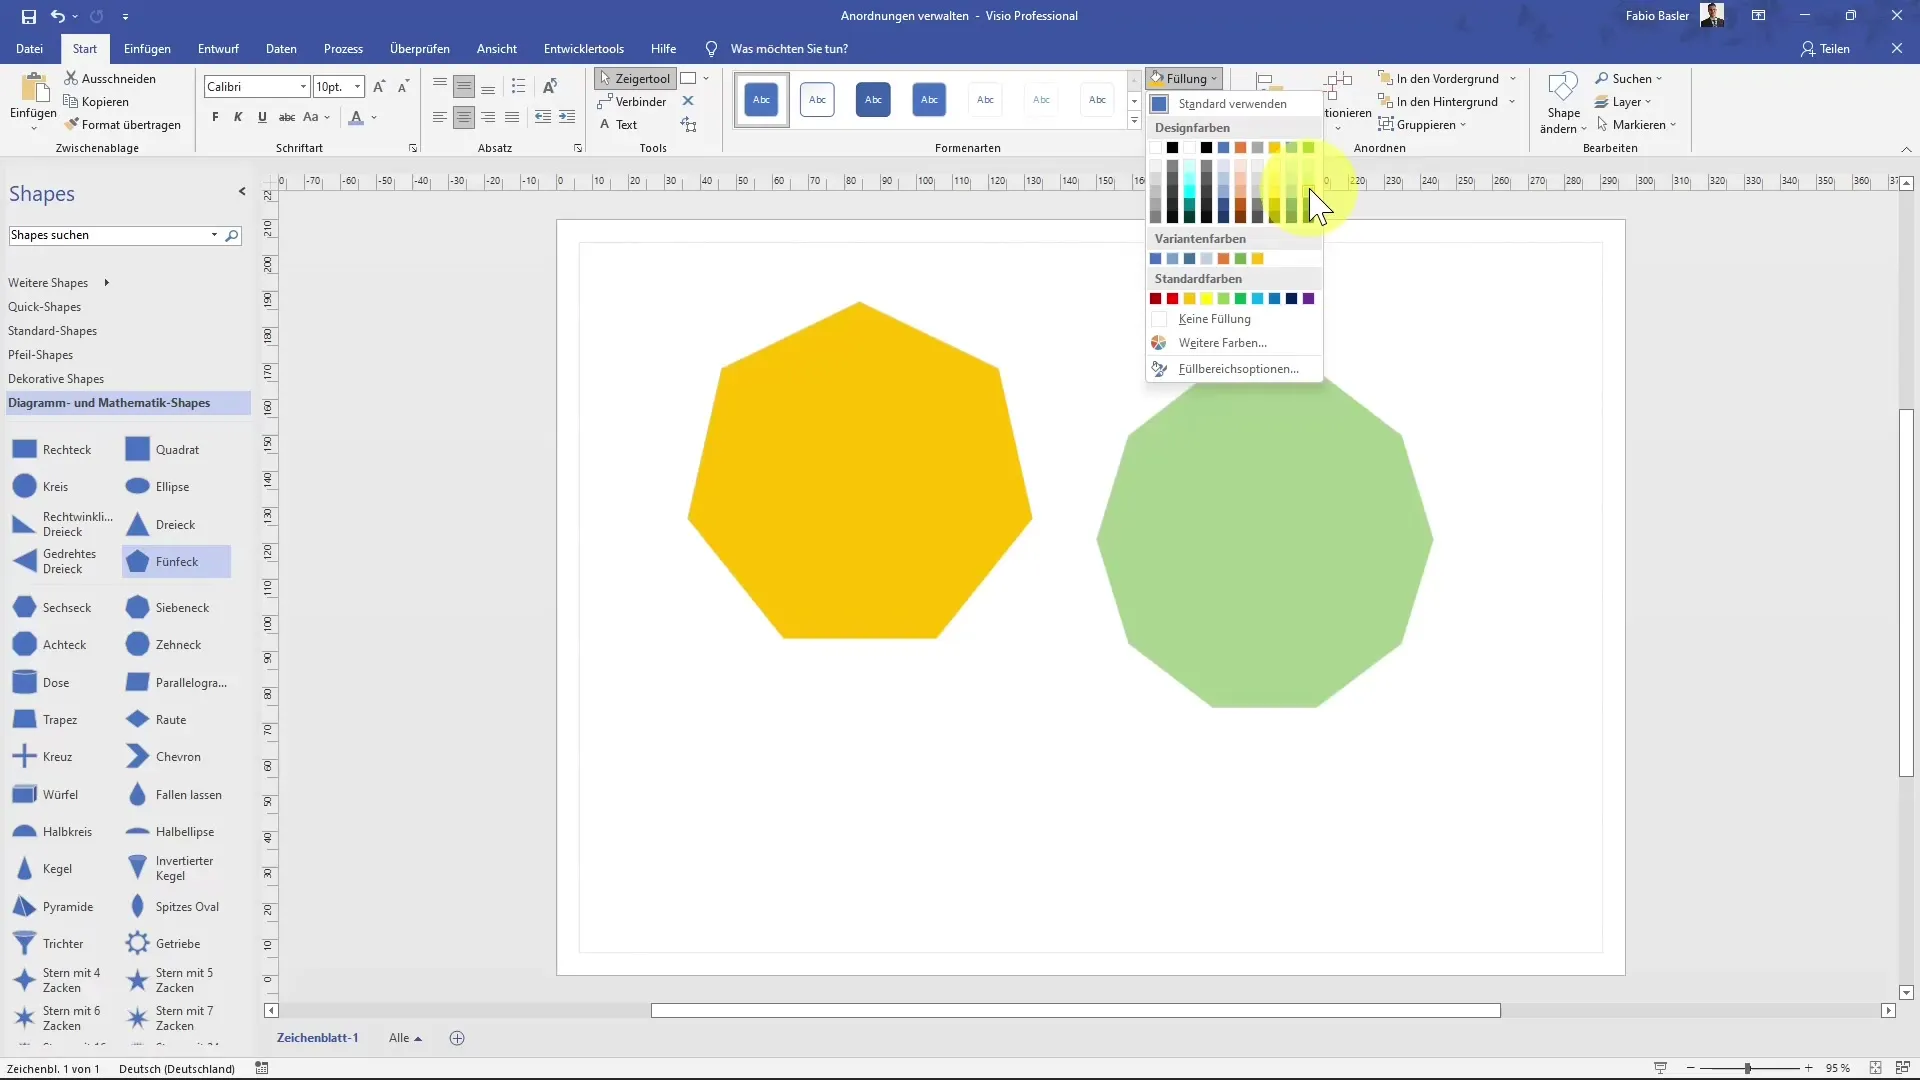This screenshot has width=1920, height=1080.
Task: Add a new page with plus icon
Action: pyautogui.click(x=457, y=1038)
